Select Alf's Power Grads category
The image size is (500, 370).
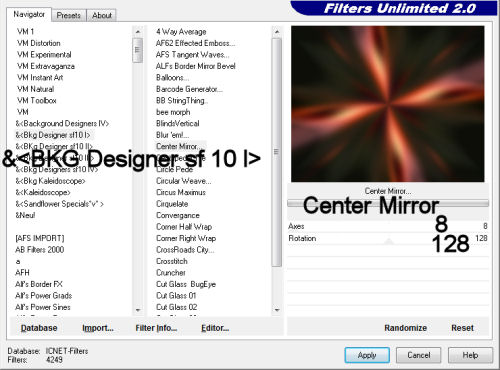coord(44,296)
